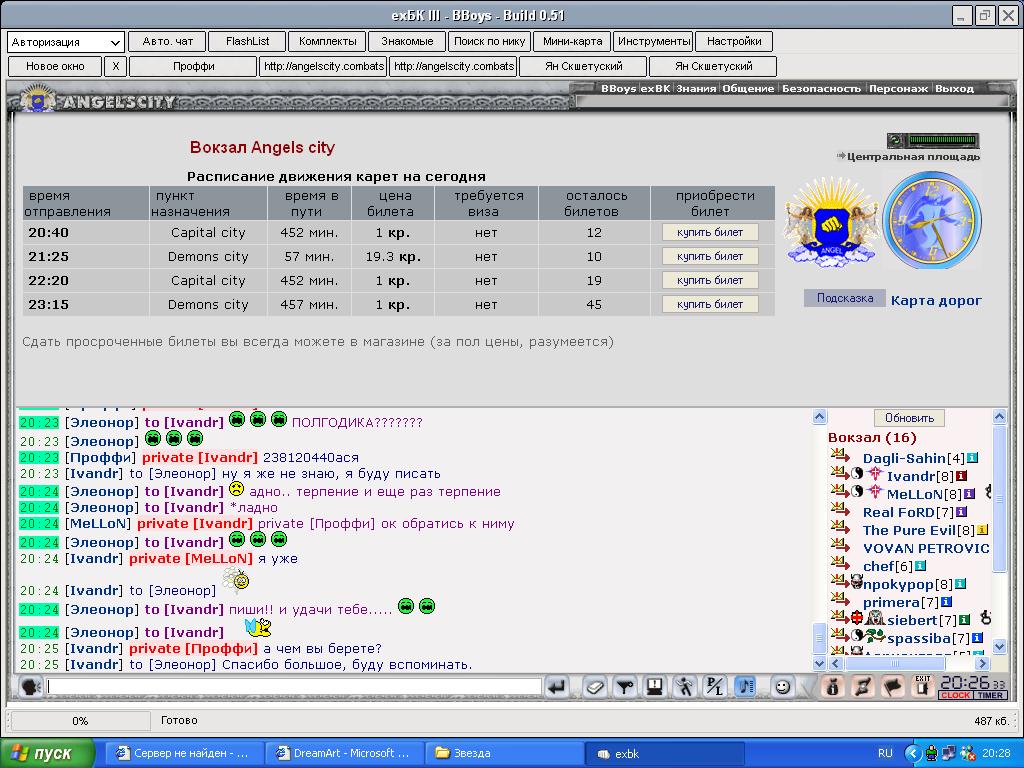
Task: Focus the chat message input field
Action: click(294, 686)
